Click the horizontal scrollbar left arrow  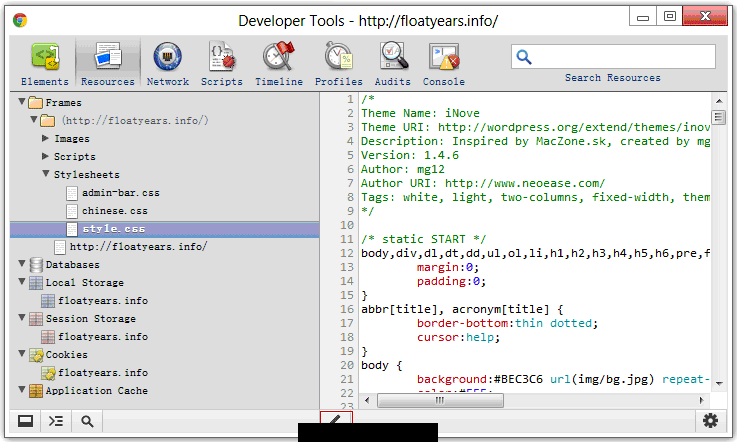(367, 401)
